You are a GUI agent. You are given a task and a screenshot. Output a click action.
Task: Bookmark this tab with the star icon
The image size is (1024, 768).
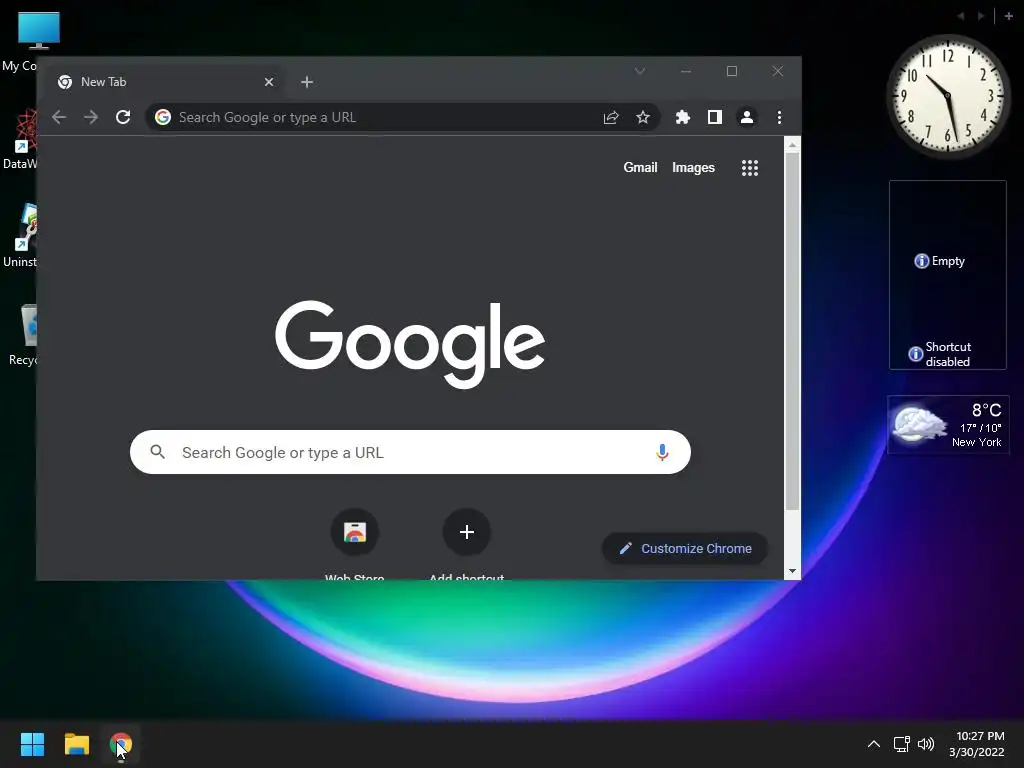click(643, 117)
